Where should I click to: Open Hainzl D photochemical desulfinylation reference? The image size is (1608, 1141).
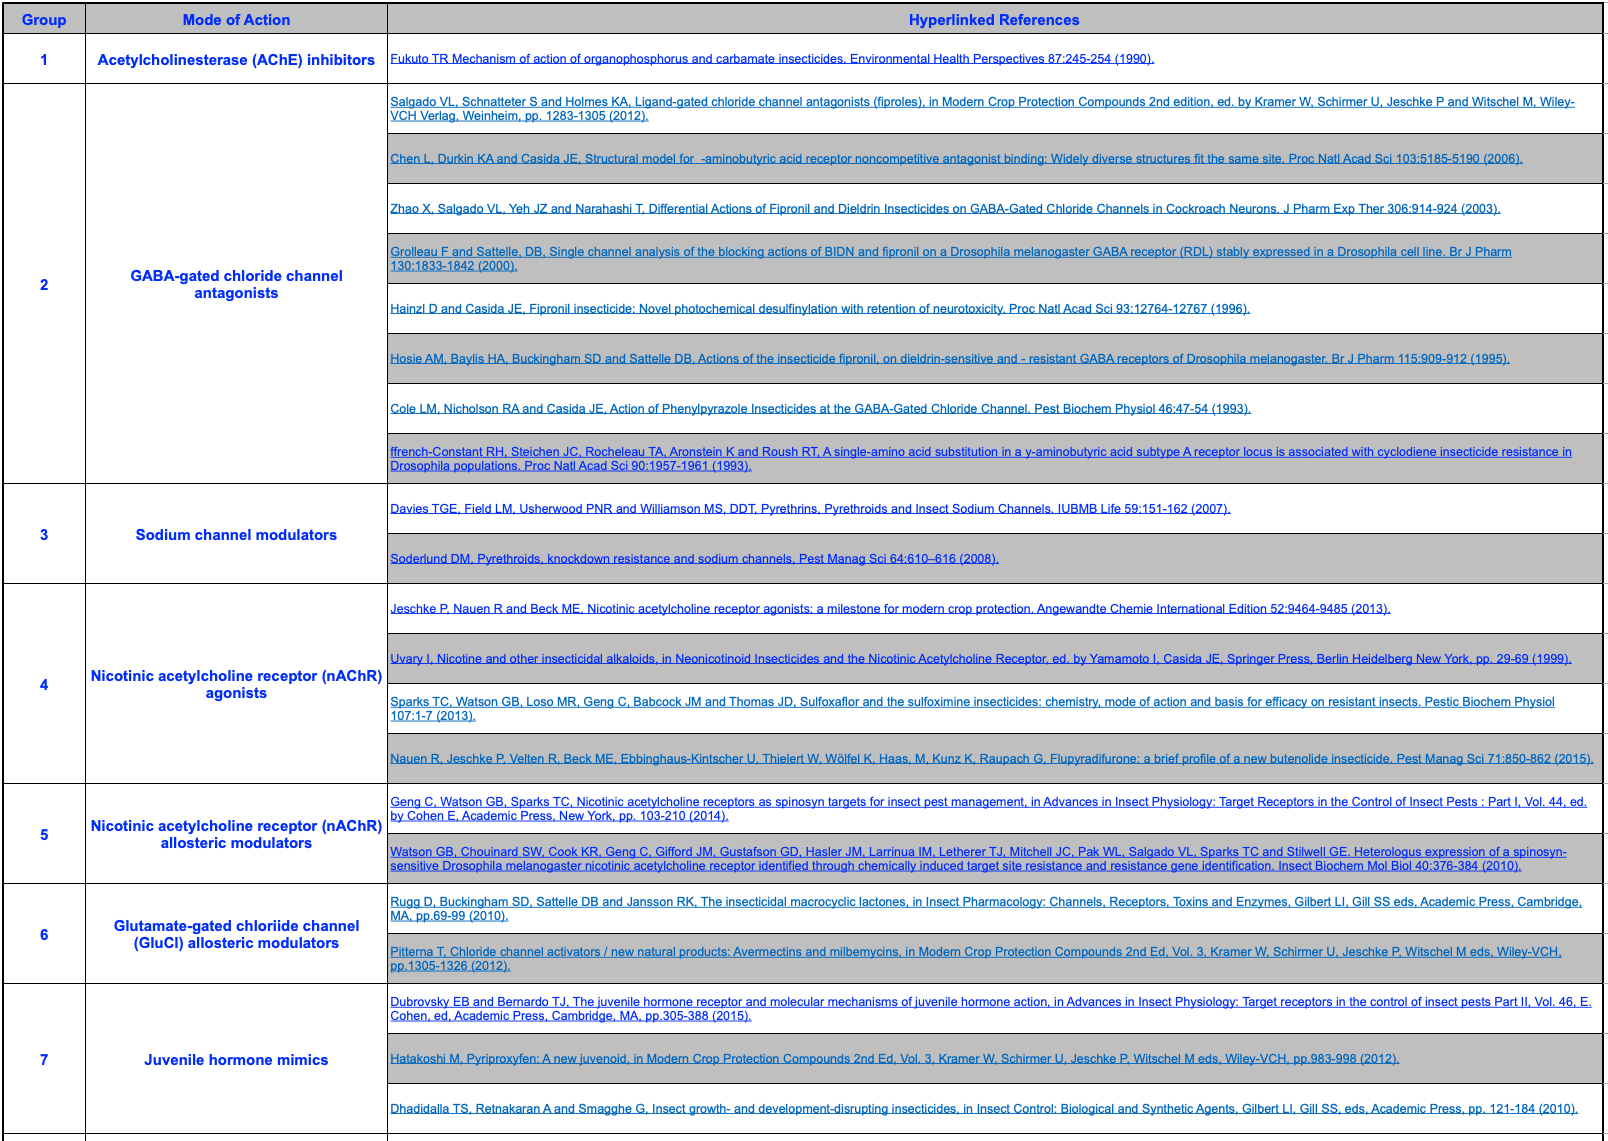(x=819, y=309)
